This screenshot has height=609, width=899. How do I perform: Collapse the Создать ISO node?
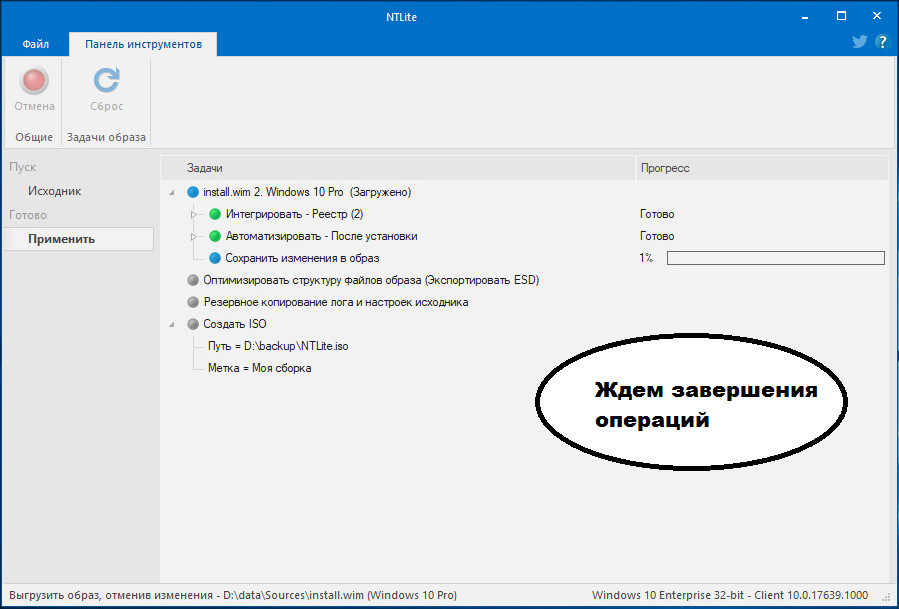point(172,325)
